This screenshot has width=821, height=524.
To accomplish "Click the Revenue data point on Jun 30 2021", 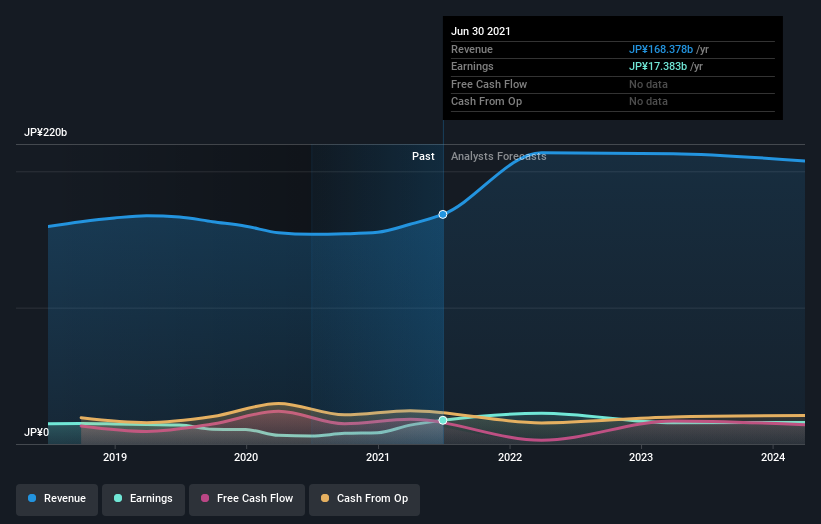I will [443, 215].
